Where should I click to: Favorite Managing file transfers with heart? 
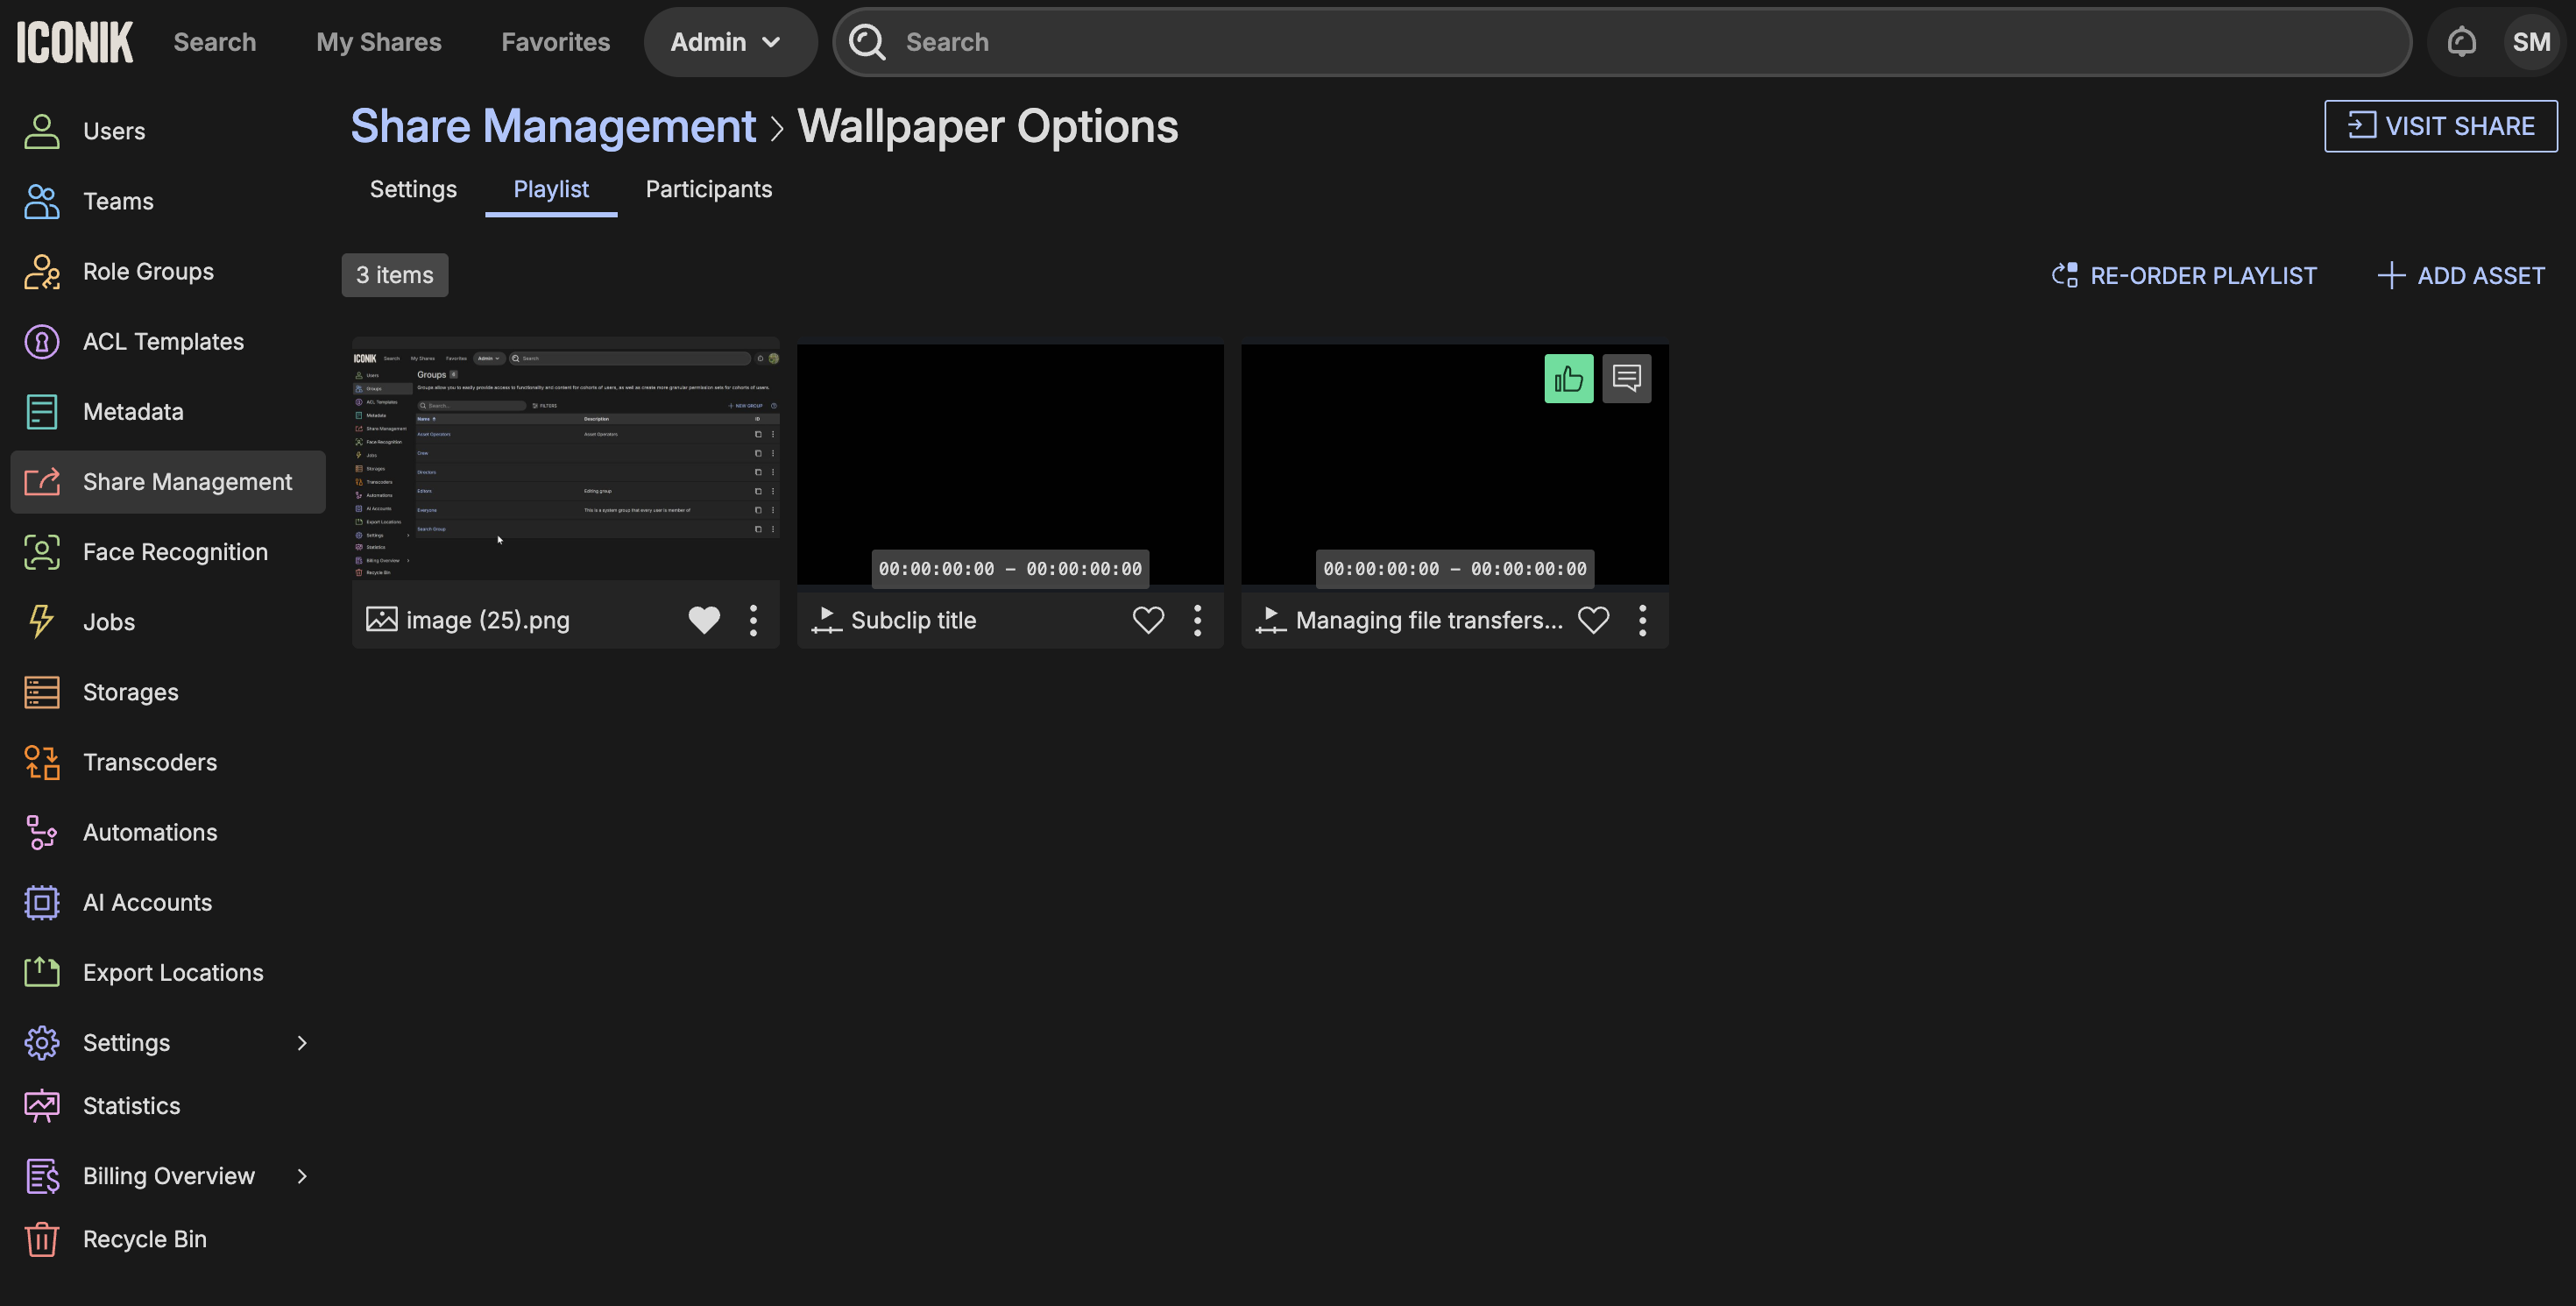click(x=1593, y=620)
